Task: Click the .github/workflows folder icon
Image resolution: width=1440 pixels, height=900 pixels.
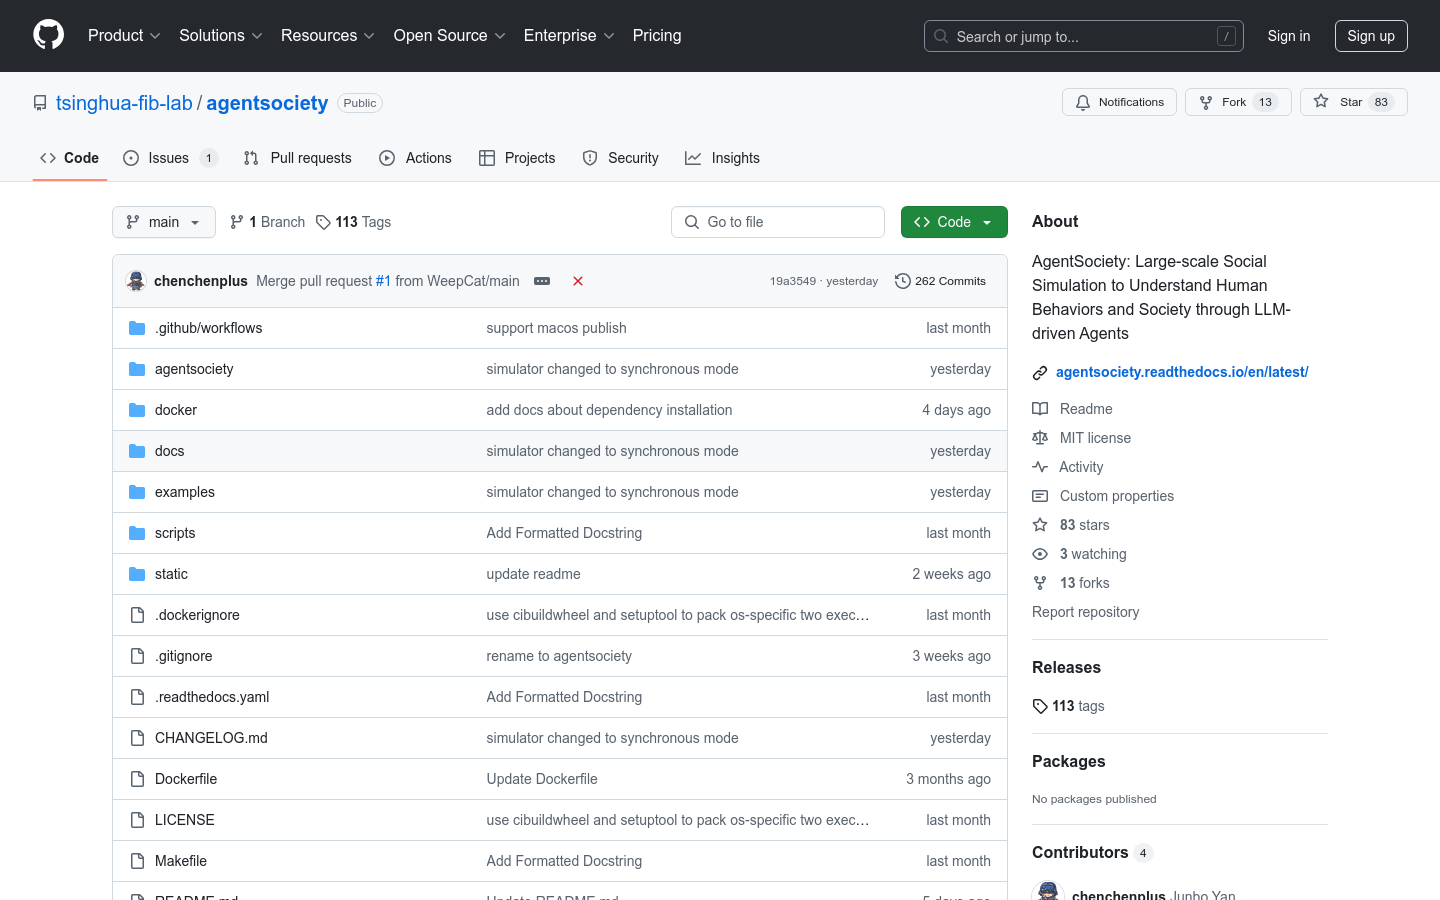Action: click(137, 328)
